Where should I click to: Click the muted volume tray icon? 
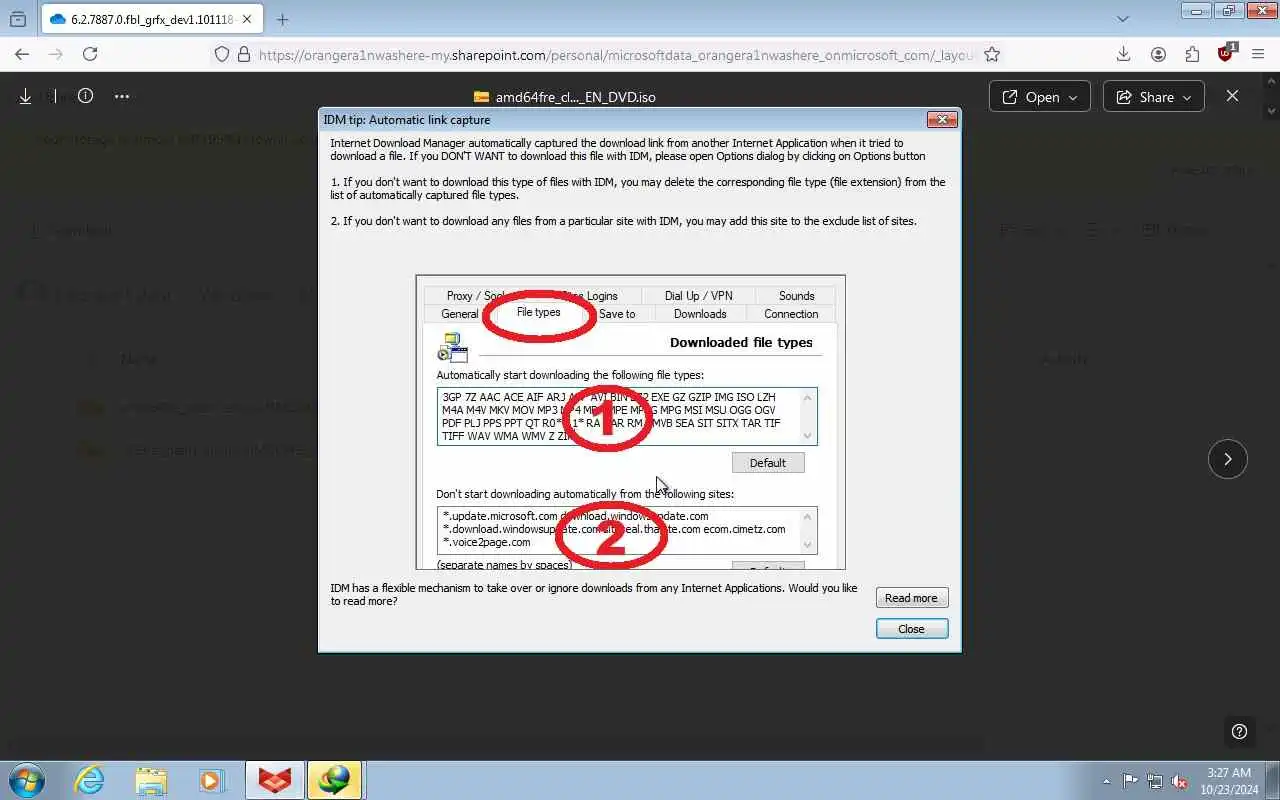(1180, 781)
